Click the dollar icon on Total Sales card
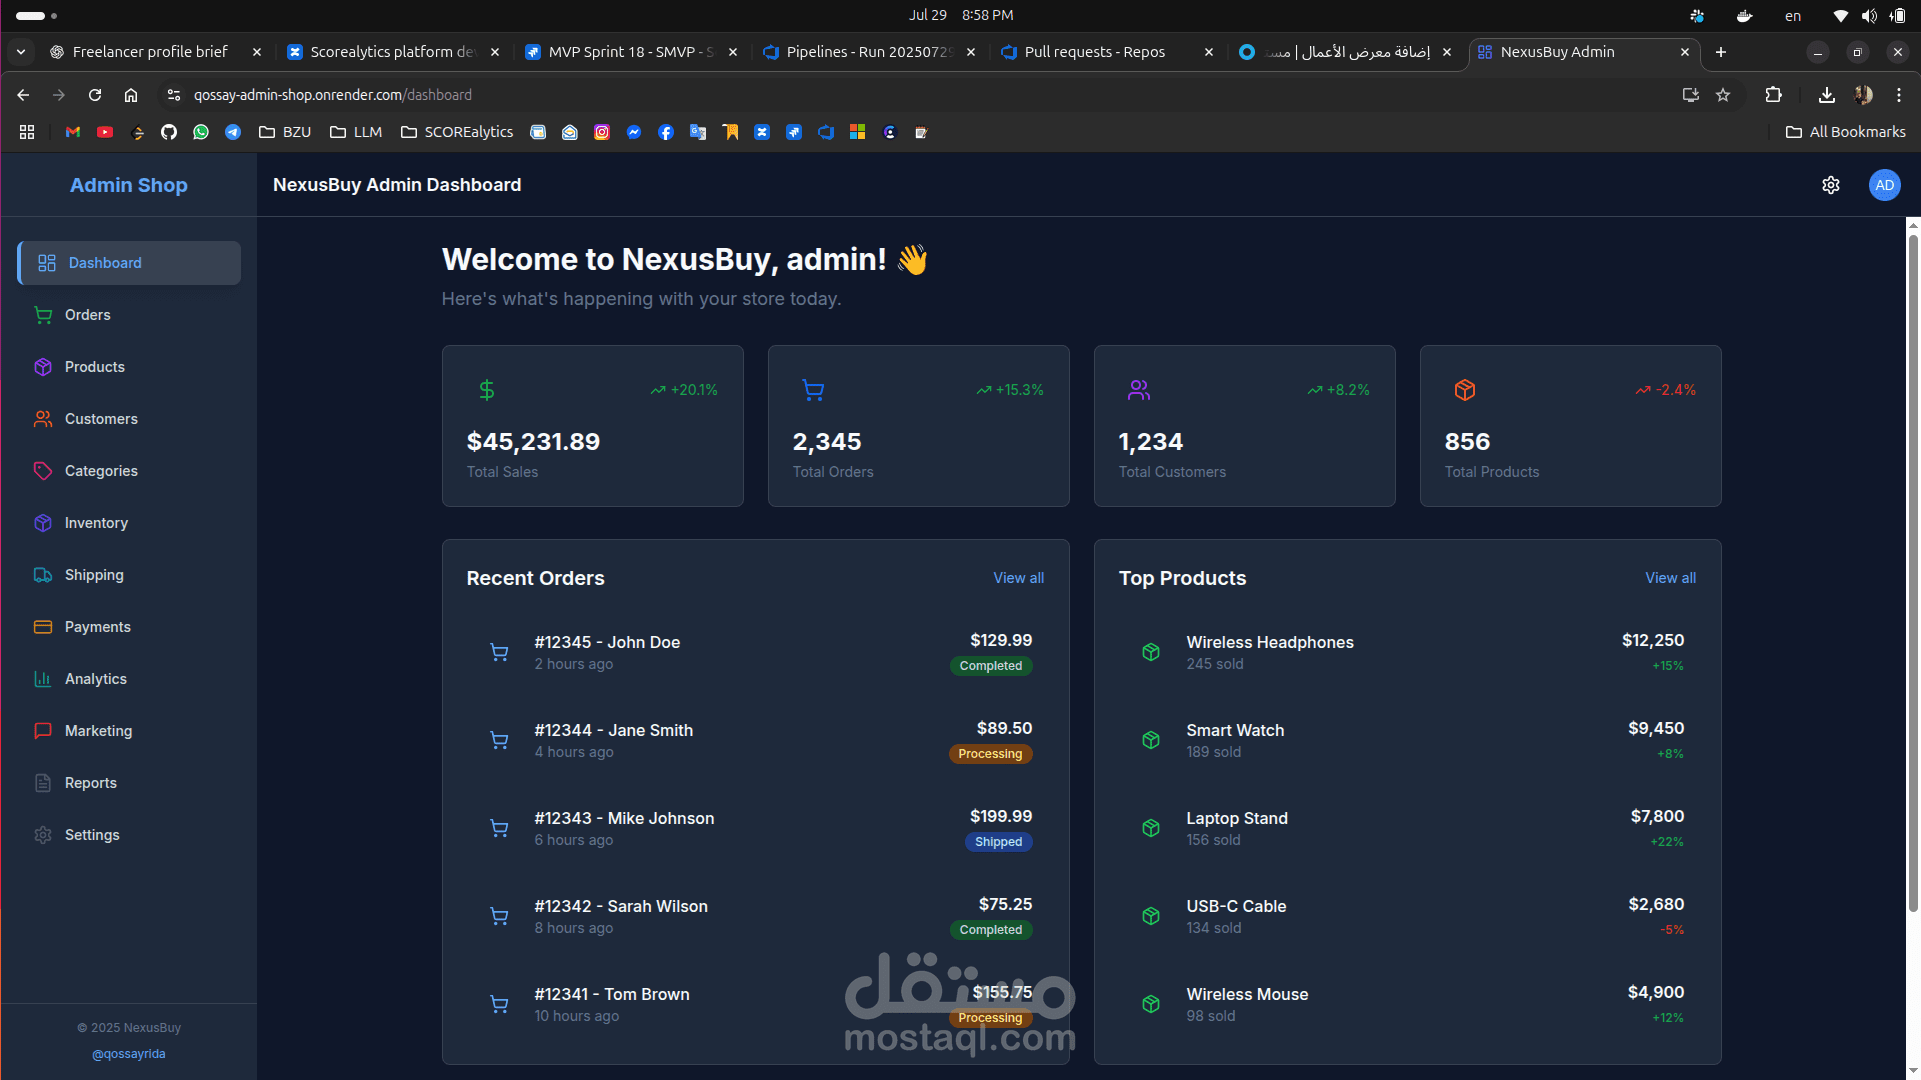Image resolution: width=1921 pixels, height=1080 pixels. point(487,390)
